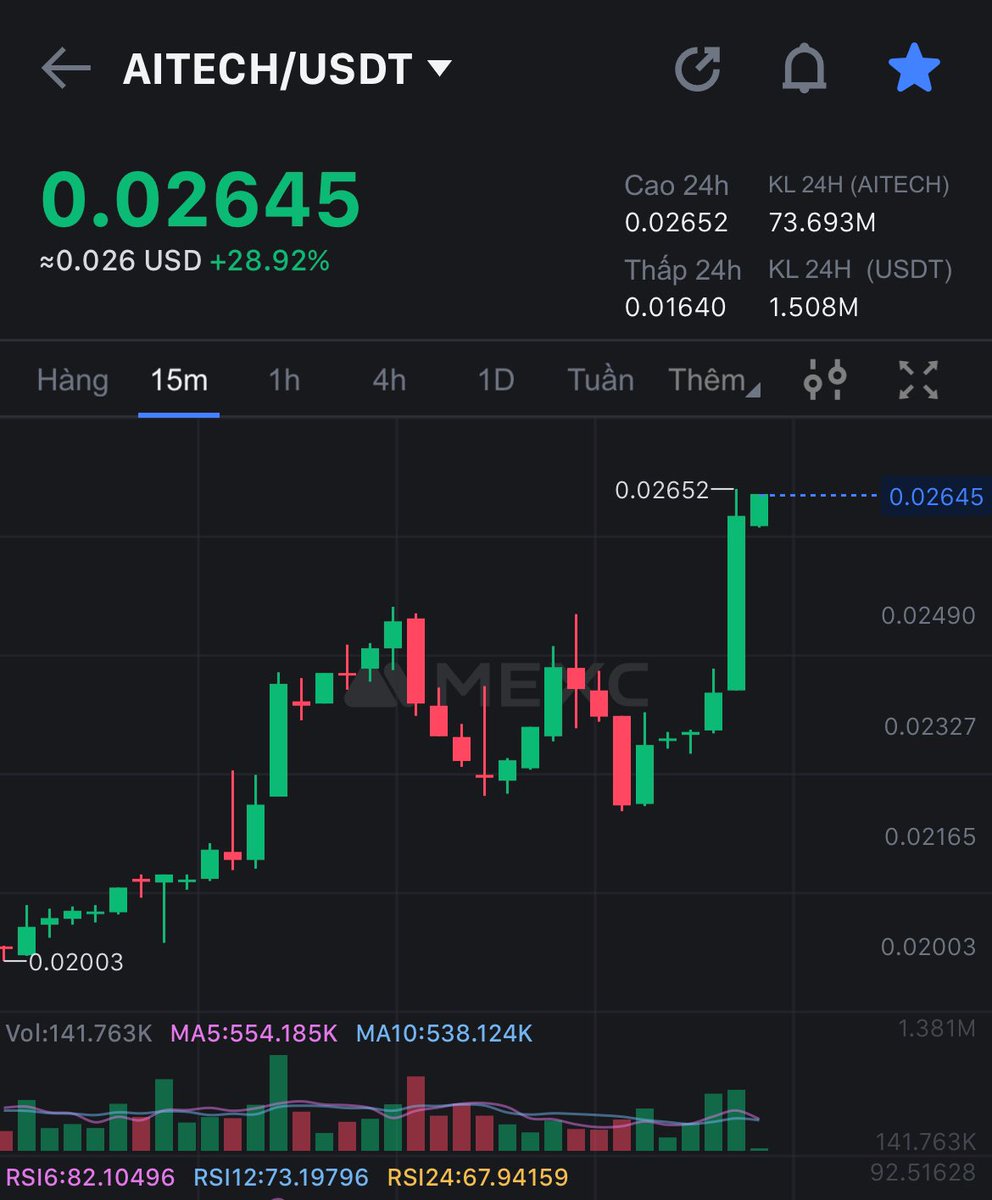The width and height of the screenshot is (992, 1200).
Task: Switch to the 1D timeframe
Action: coord(495,380)
